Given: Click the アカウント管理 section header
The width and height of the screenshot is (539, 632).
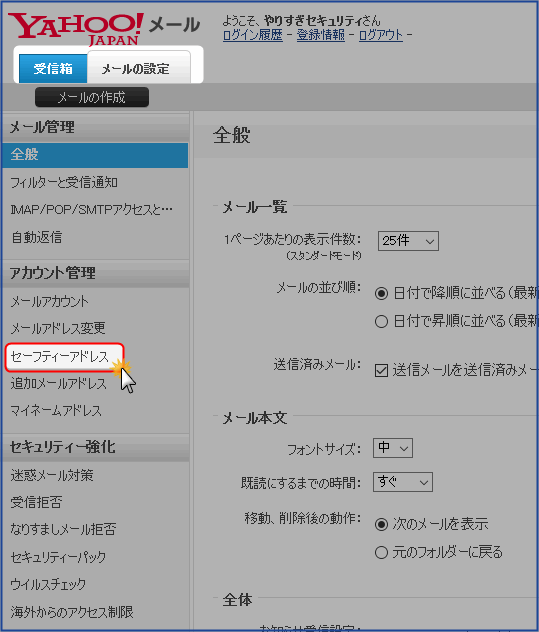Looking at the screenshot, I should 95,273.
